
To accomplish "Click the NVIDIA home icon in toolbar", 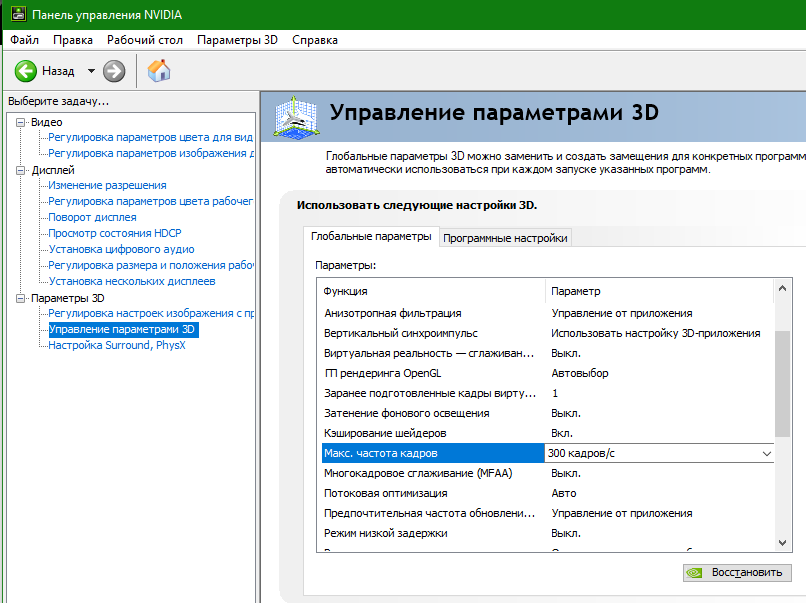I will tap(156, 71).
